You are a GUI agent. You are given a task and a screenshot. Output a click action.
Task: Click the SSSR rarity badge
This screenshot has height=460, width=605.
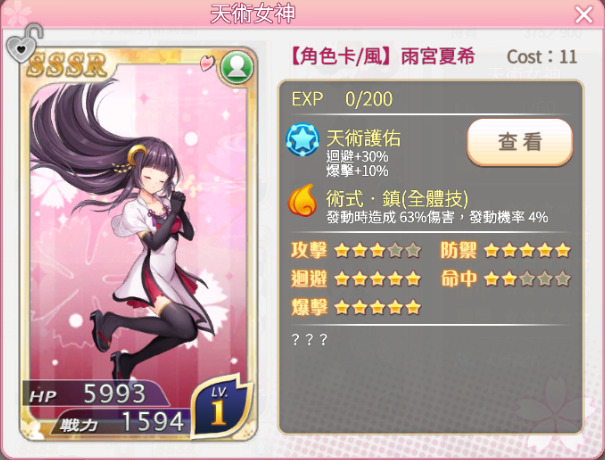(67, 64)
